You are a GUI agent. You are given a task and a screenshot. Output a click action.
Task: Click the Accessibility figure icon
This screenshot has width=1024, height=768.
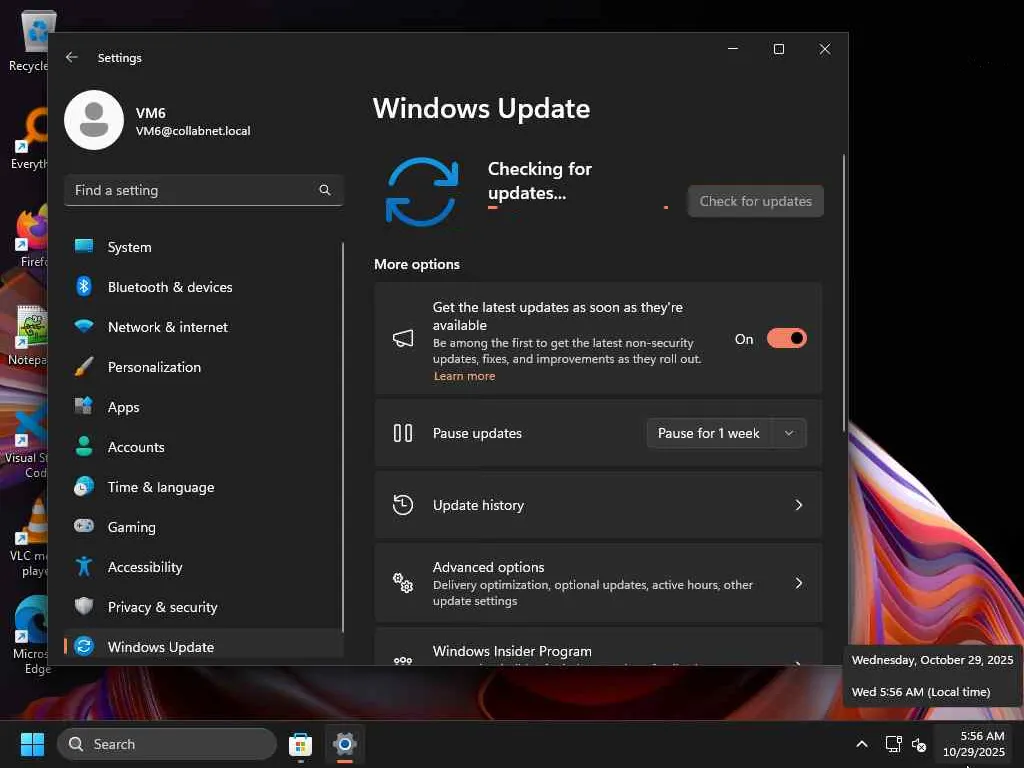[x=84, y=566]
